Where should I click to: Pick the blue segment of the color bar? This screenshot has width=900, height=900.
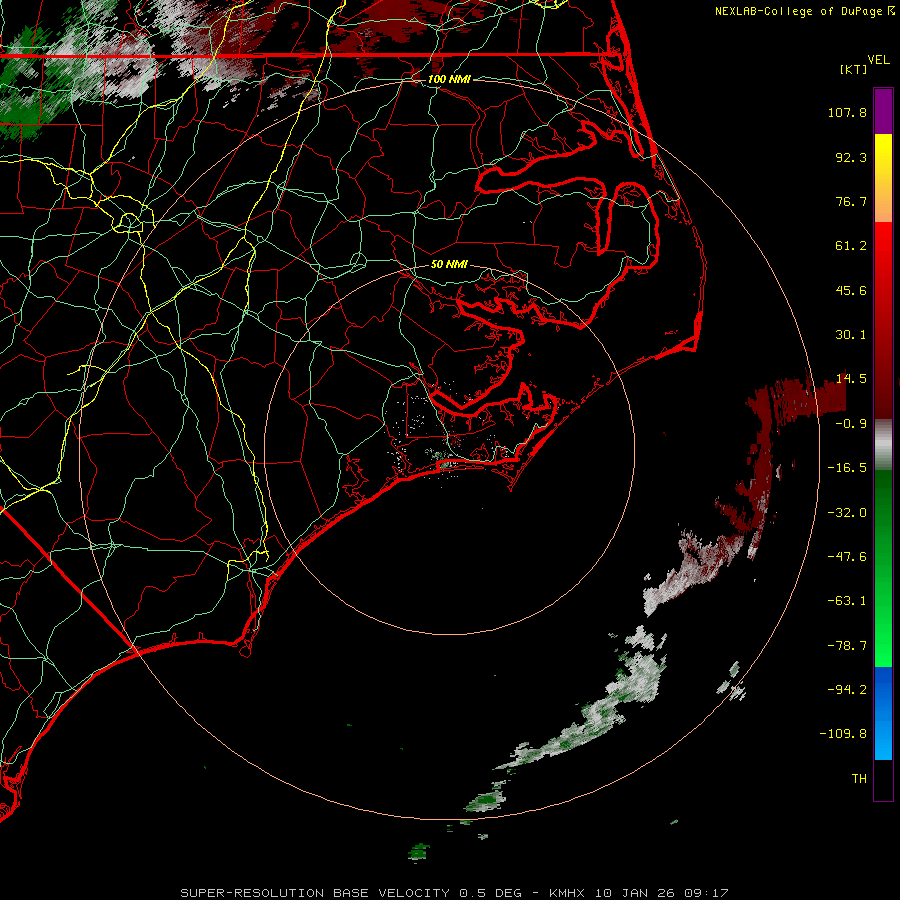tap(883, 713)
